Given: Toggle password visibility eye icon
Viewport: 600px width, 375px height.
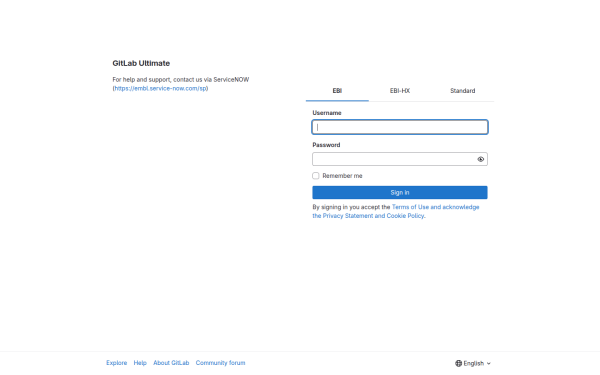Looking at the screenshot, I should (481, 159).
